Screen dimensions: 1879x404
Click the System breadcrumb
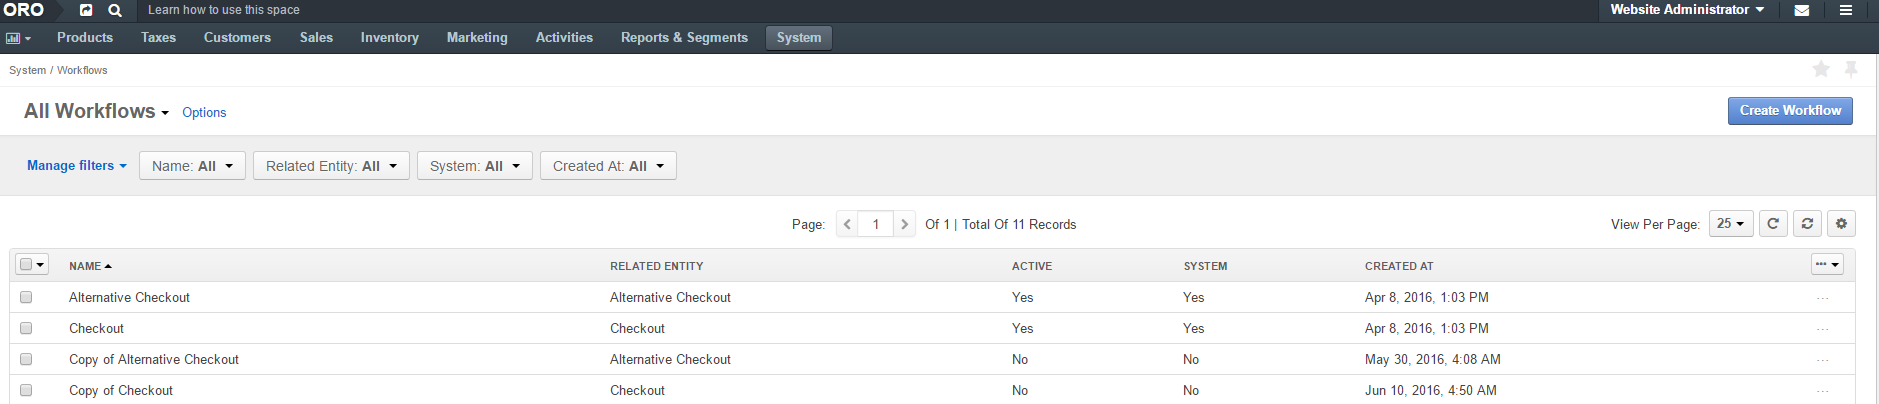click(x=28, y=70)
